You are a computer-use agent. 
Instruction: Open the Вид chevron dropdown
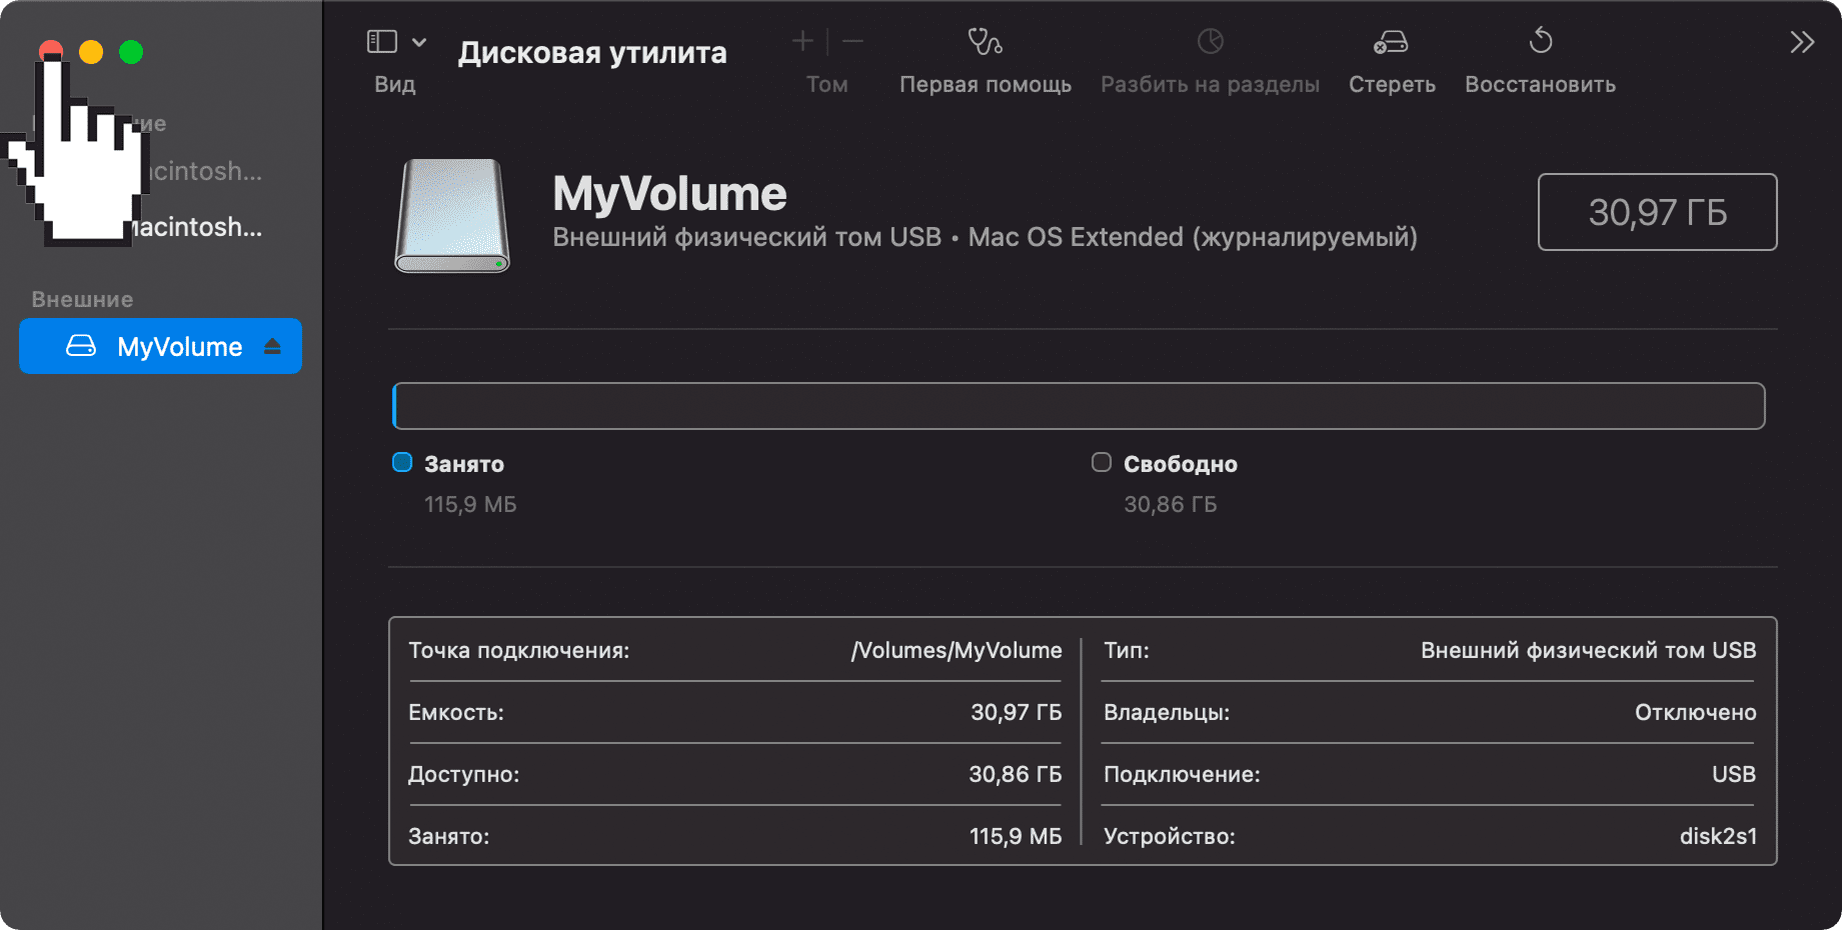(x=419, y=42)
